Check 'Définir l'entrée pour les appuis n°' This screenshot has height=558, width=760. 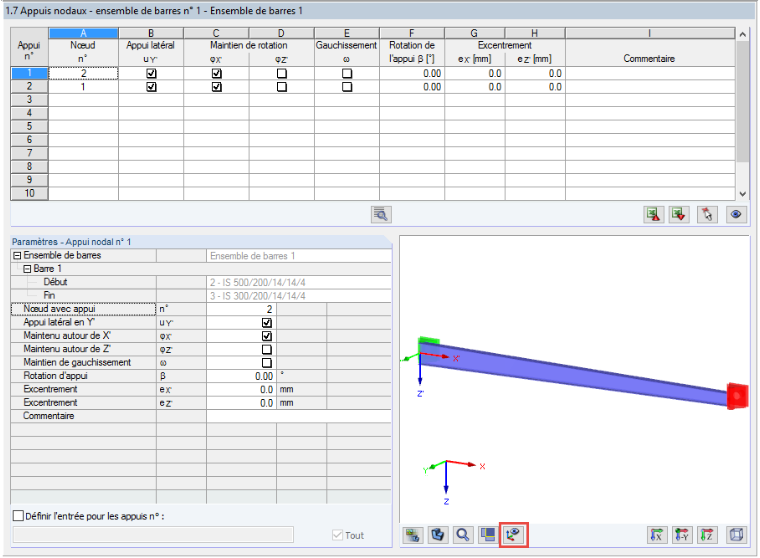[18, 515]
